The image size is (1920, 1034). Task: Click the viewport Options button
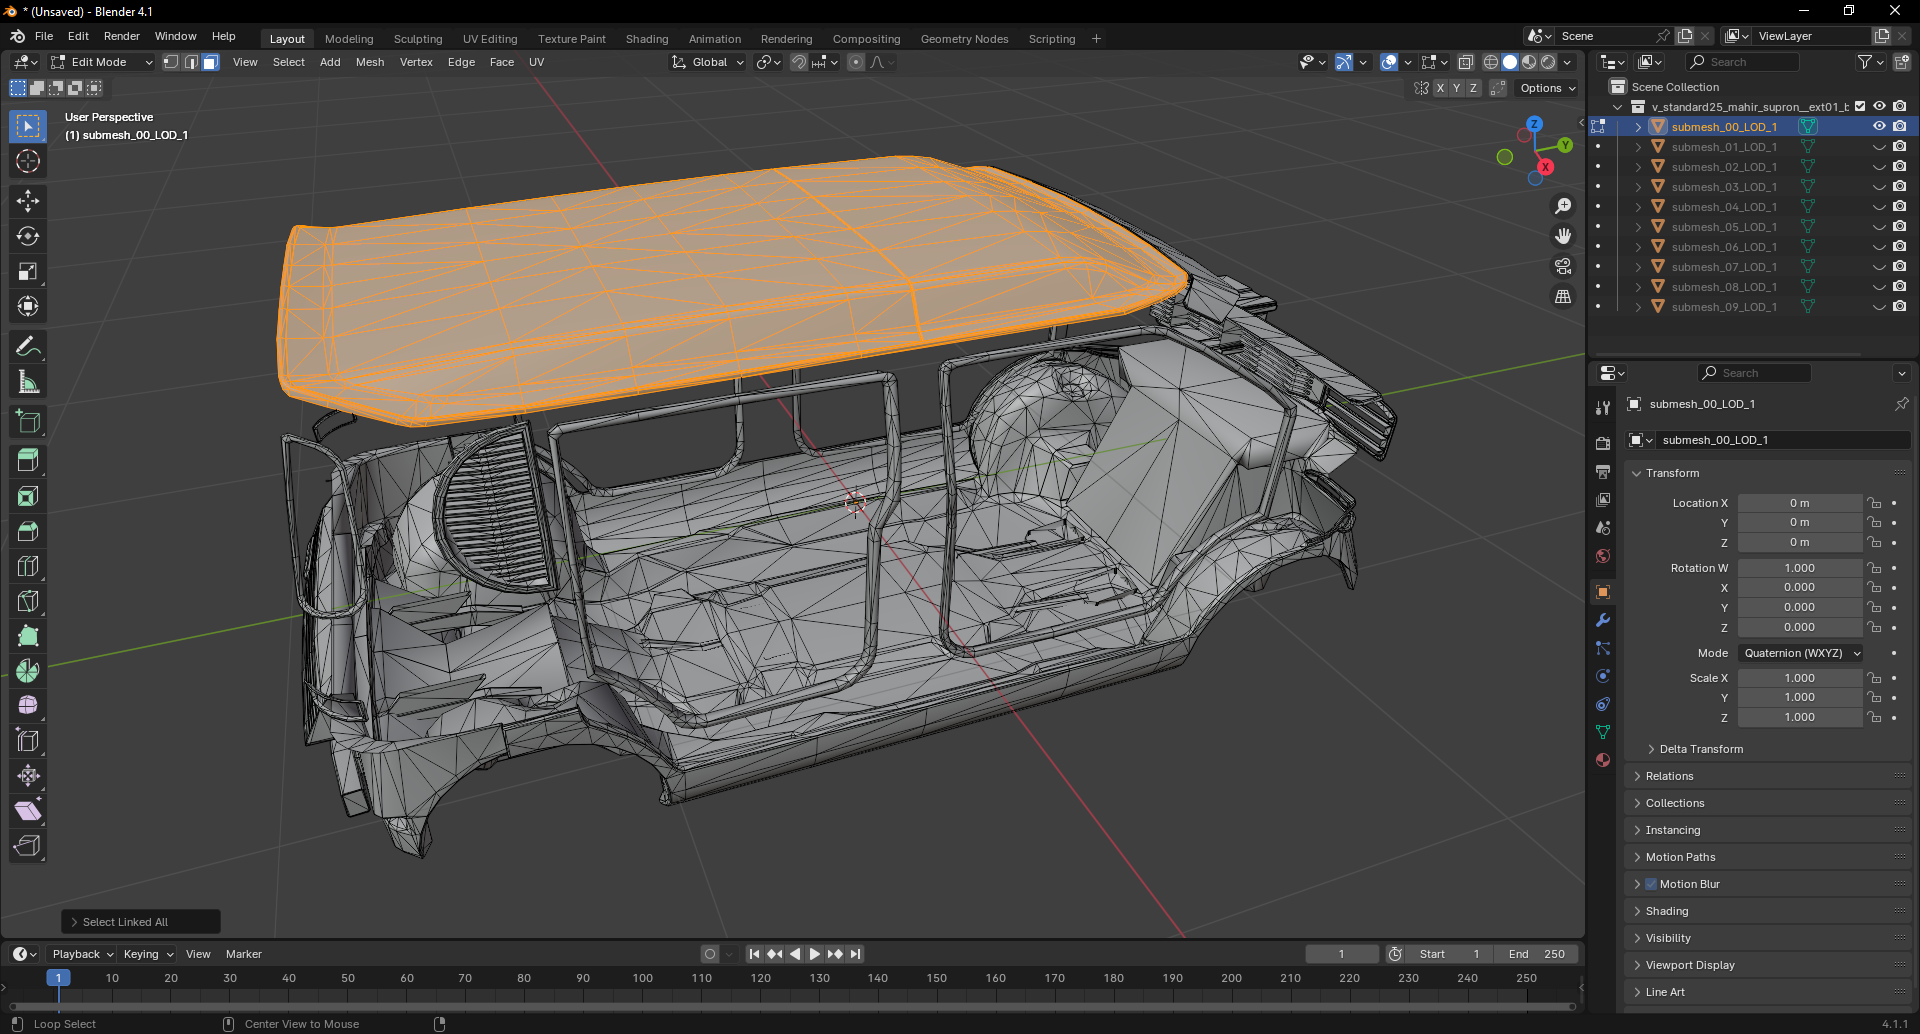(1547, 88)
